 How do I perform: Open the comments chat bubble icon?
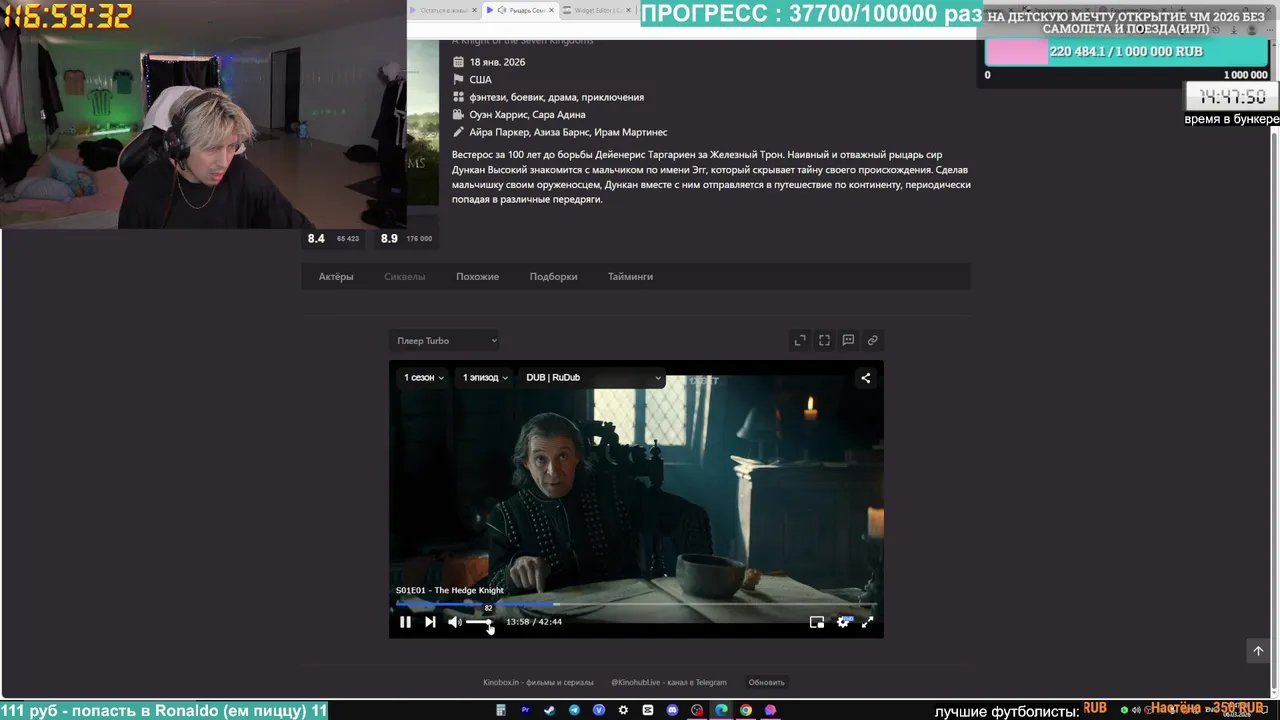848,341
